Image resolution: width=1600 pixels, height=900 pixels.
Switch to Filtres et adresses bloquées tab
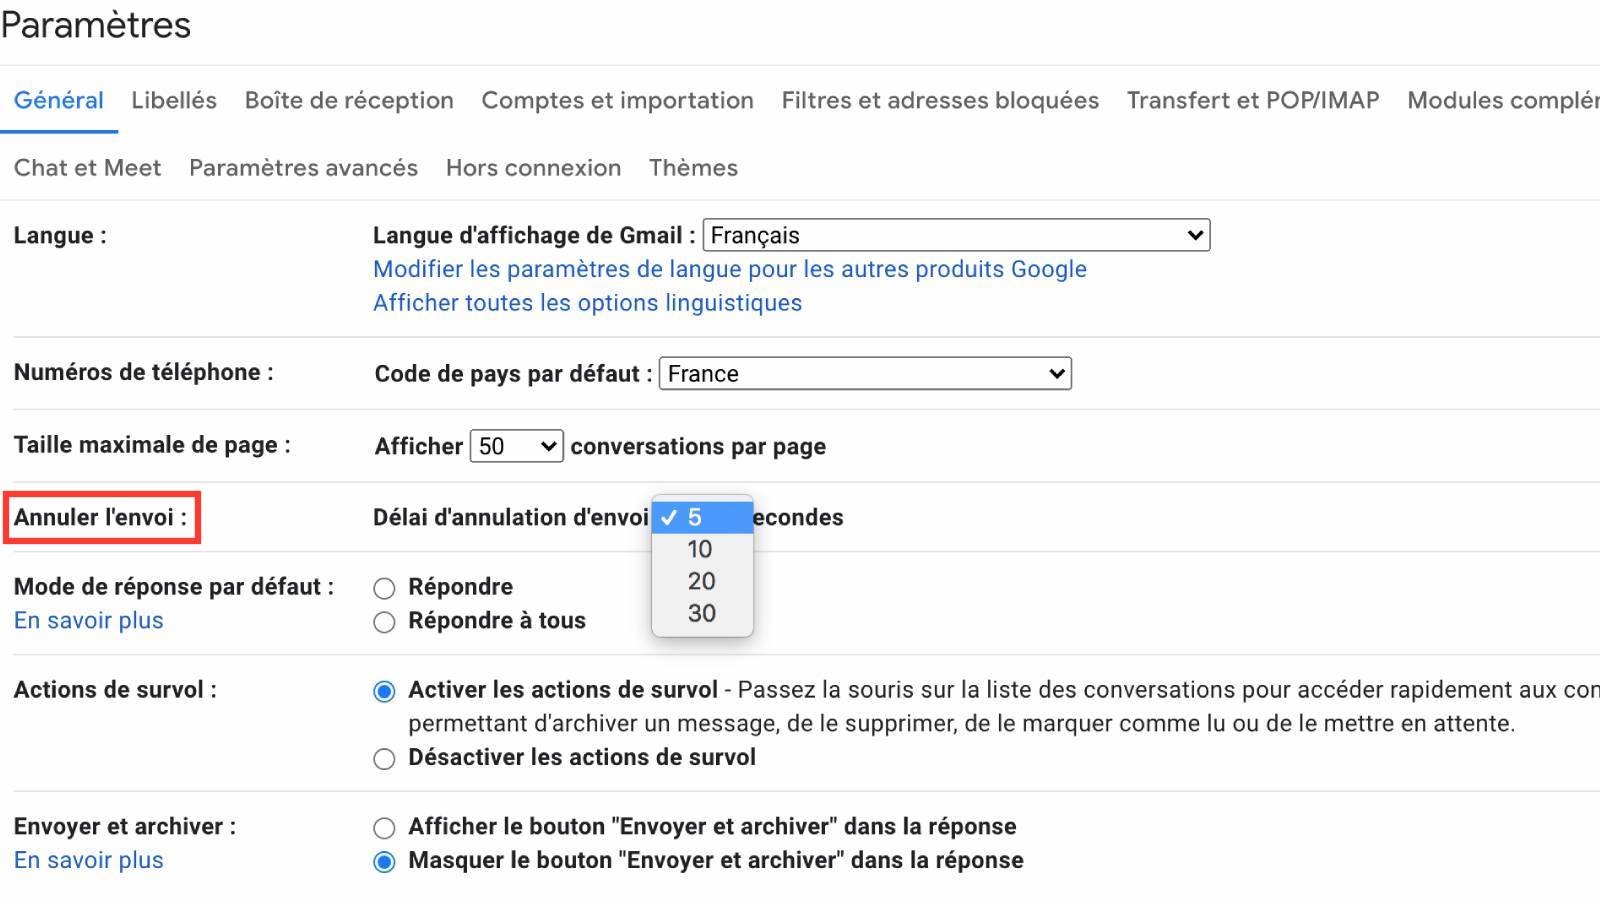pos(940,100)
